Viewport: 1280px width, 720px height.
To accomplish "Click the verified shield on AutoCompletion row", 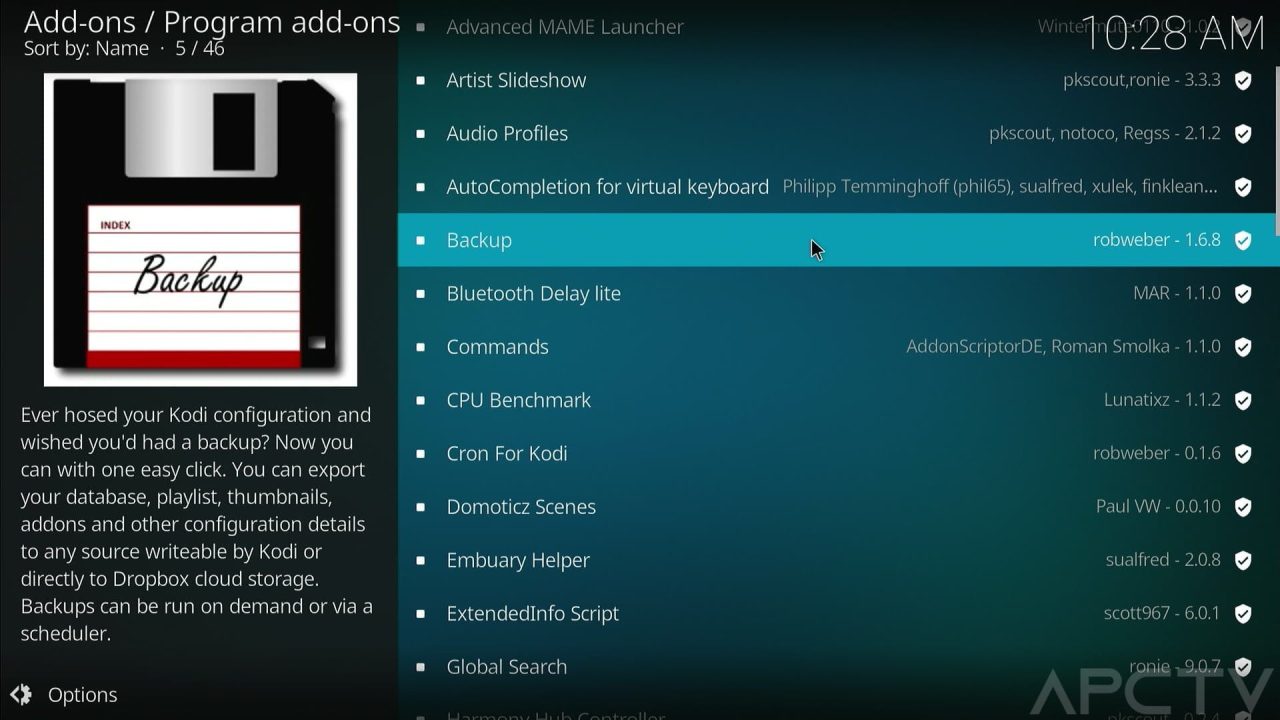I will [x=1243, y=187].
